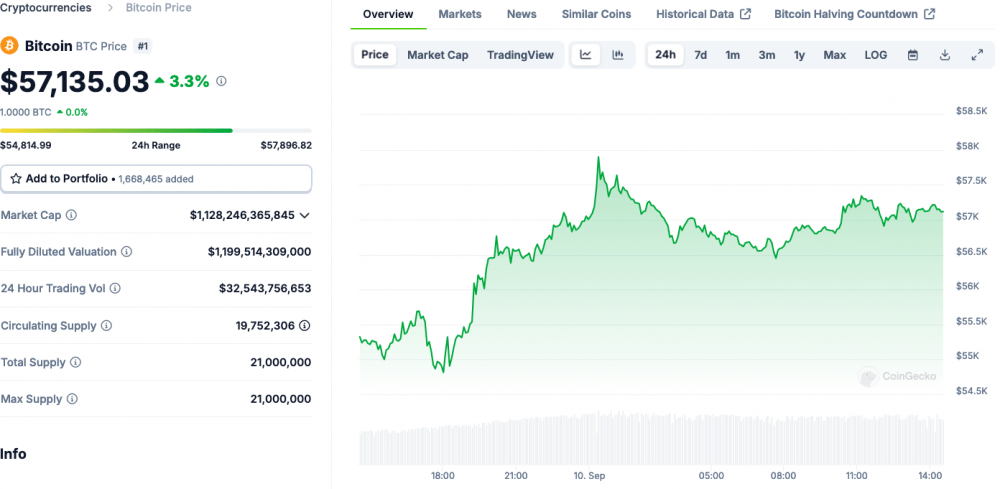
Task: Click the 18:00 time axis label
Action: 443,476
